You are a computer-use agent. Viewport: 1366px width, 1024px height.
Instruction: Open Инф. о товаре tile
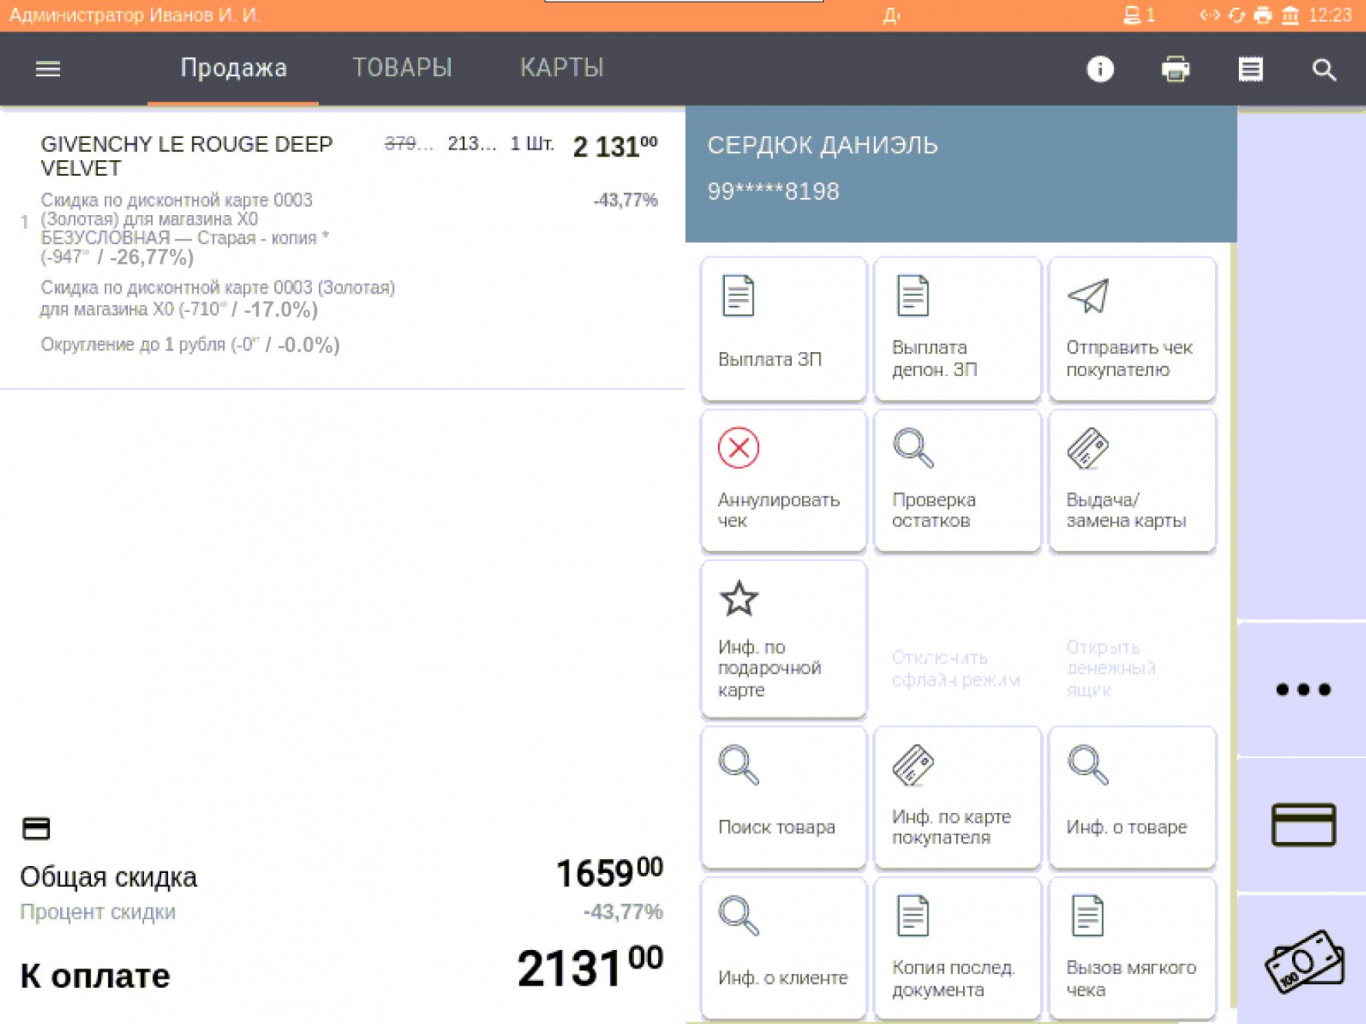pos(1132,797)
